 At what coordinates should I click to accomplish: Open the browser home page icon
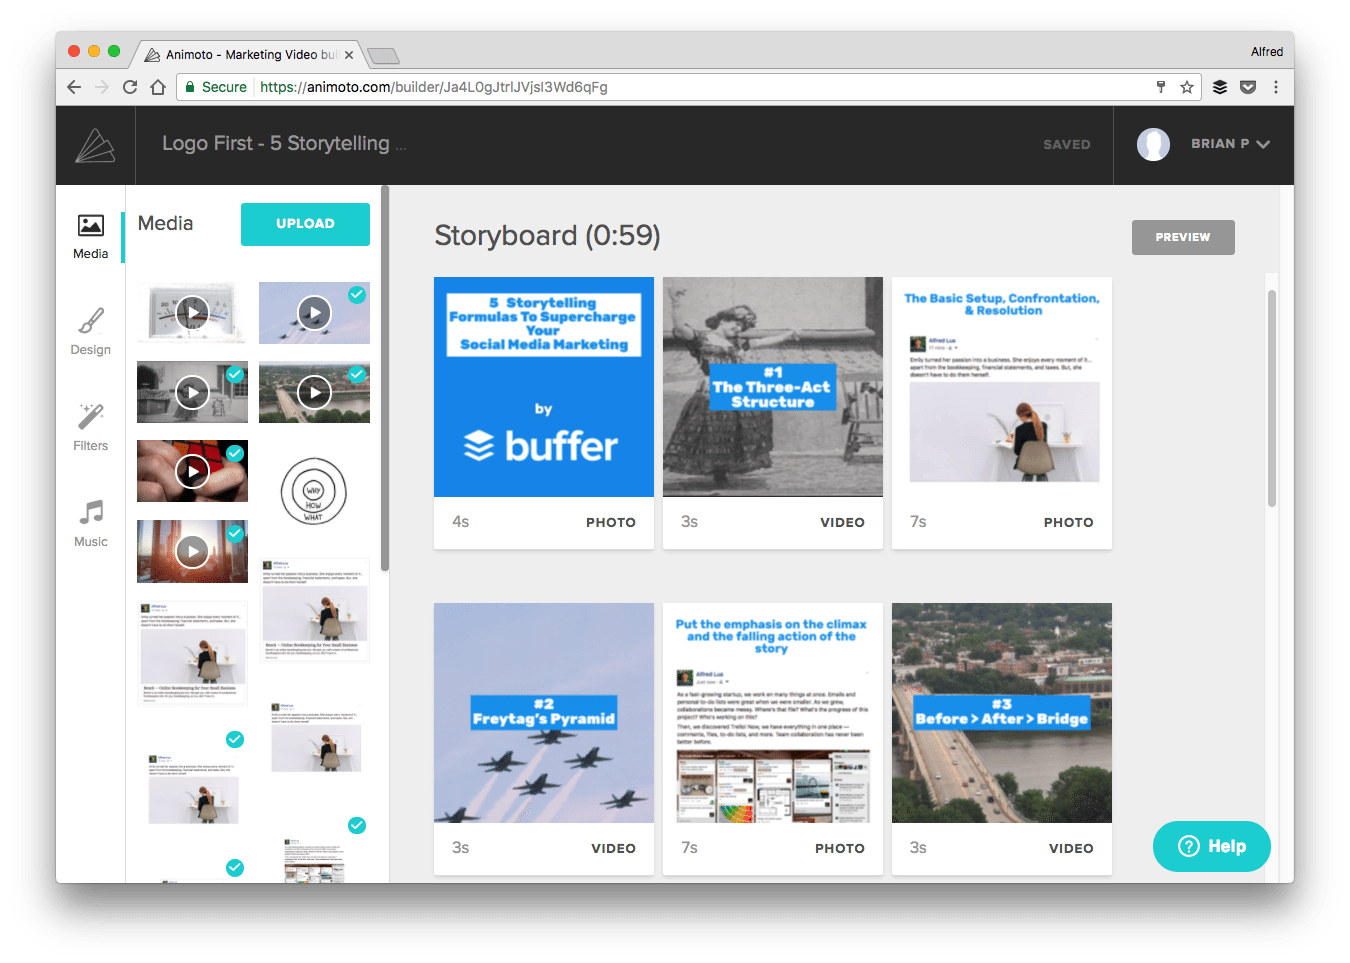click(x=158, y=87)
